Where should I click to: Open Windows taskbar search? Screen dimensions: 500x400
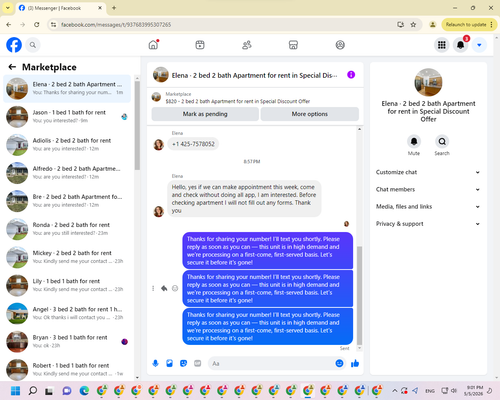[32, 390]
